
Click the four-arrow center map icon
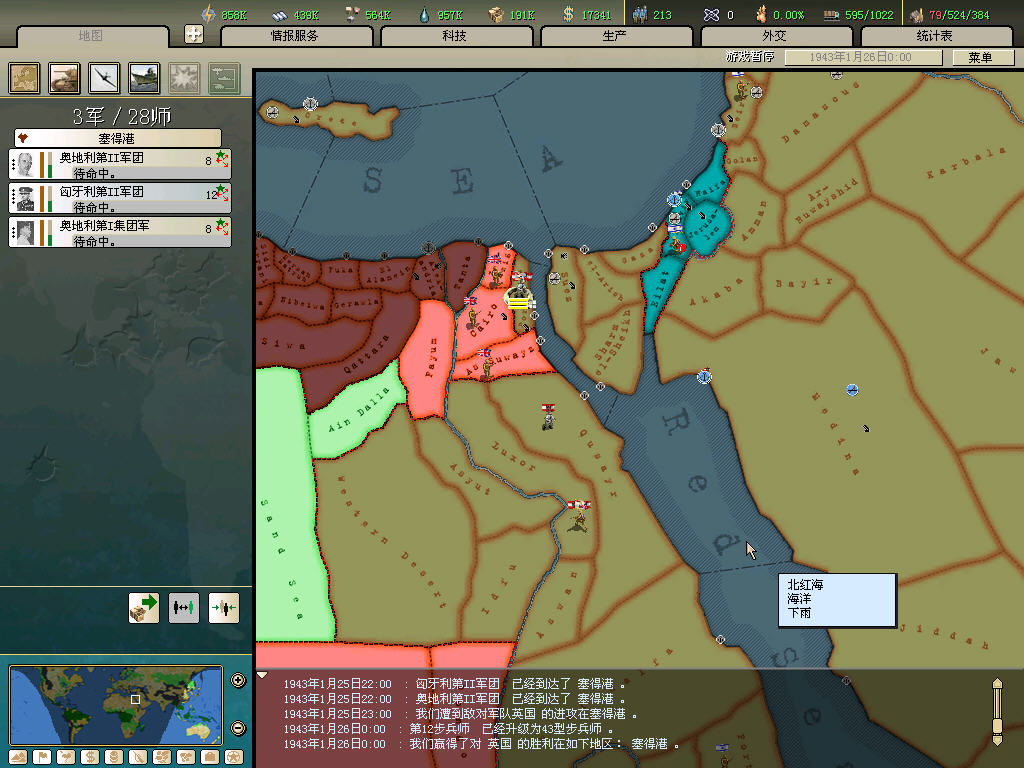[x=193, y=34]
